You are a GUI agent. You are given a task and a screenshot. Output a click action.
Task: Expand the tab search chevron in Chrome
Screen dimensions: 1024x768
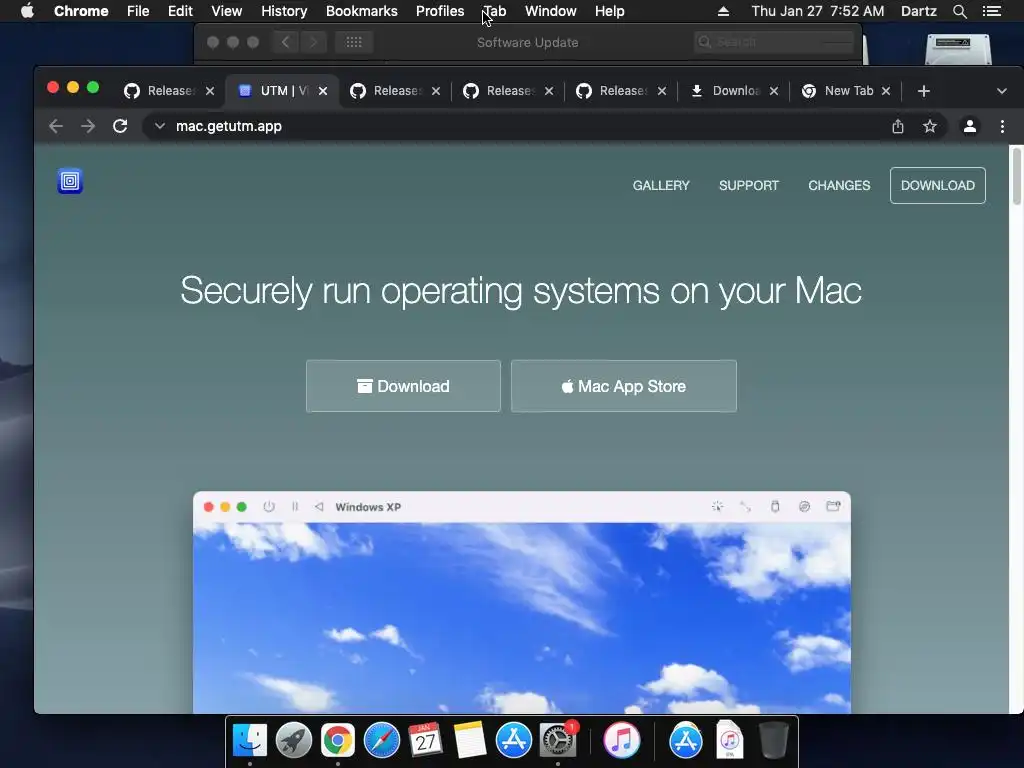click(1002, 91)
